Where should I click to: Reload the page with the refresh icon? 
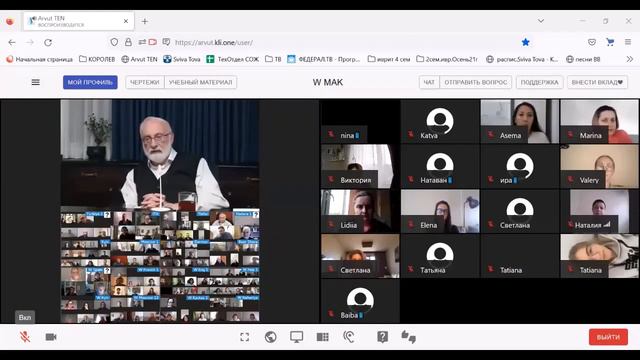(x=48, y=42)
